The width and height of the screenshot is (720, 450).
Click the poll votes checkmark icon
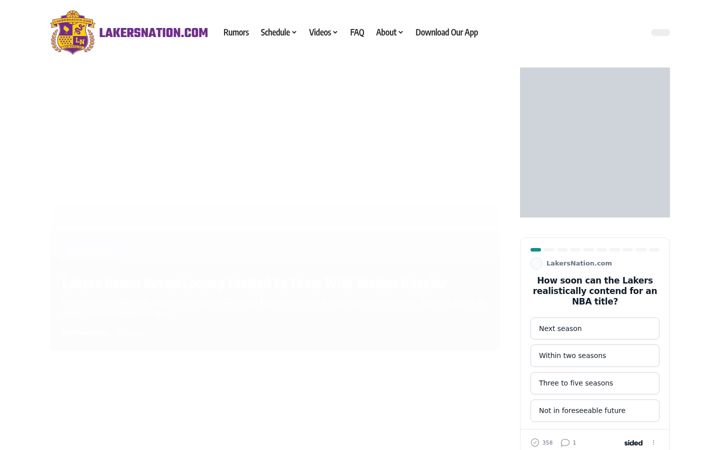tap(534, 443)
